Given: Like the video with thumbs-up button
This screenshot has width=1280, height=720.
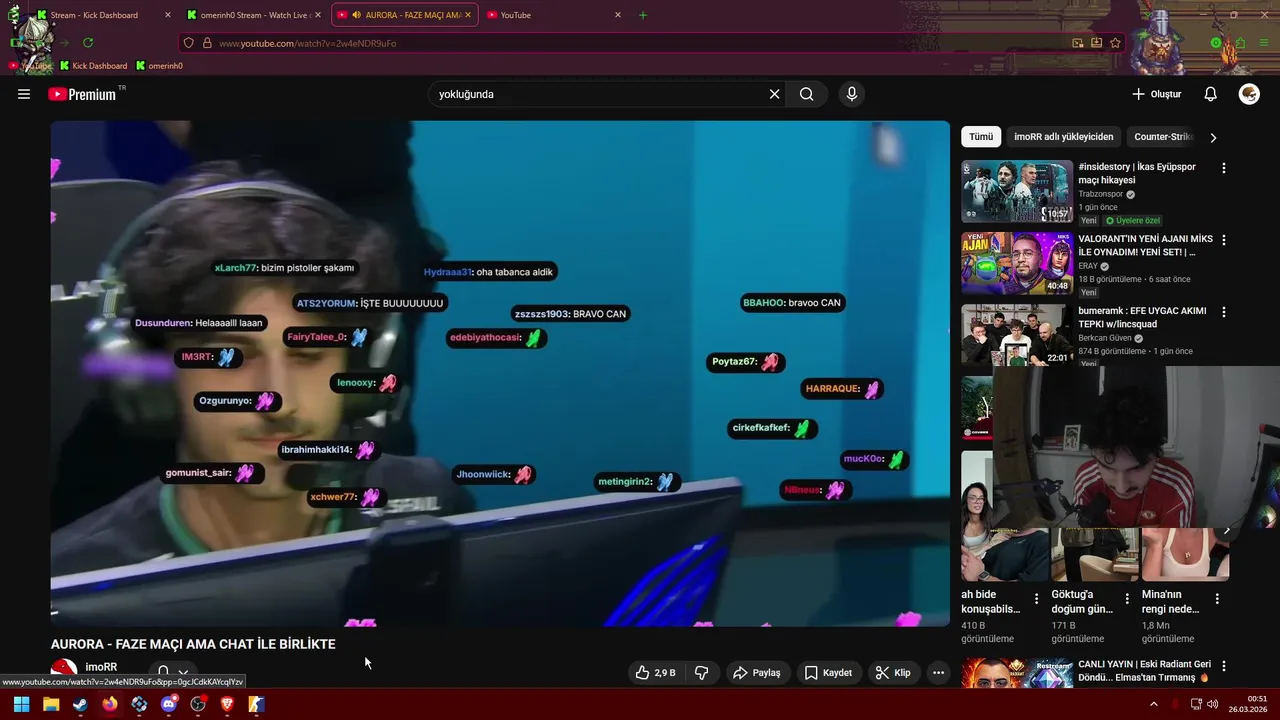Looking at the screenshot, I should pos(654,673).
